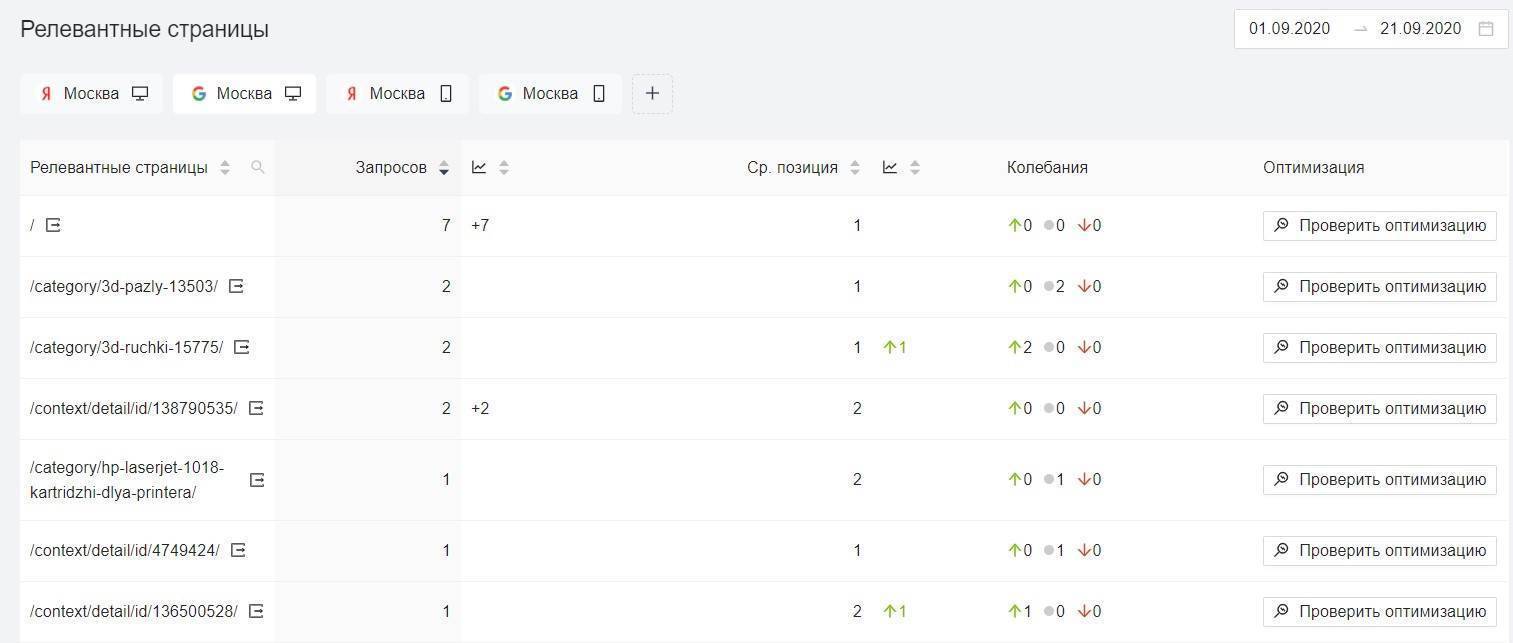Open external link icon for /category/3d-pazly-13503/
The height and width of the screenshot is (643, 1513).
click(x=236, y=286)
